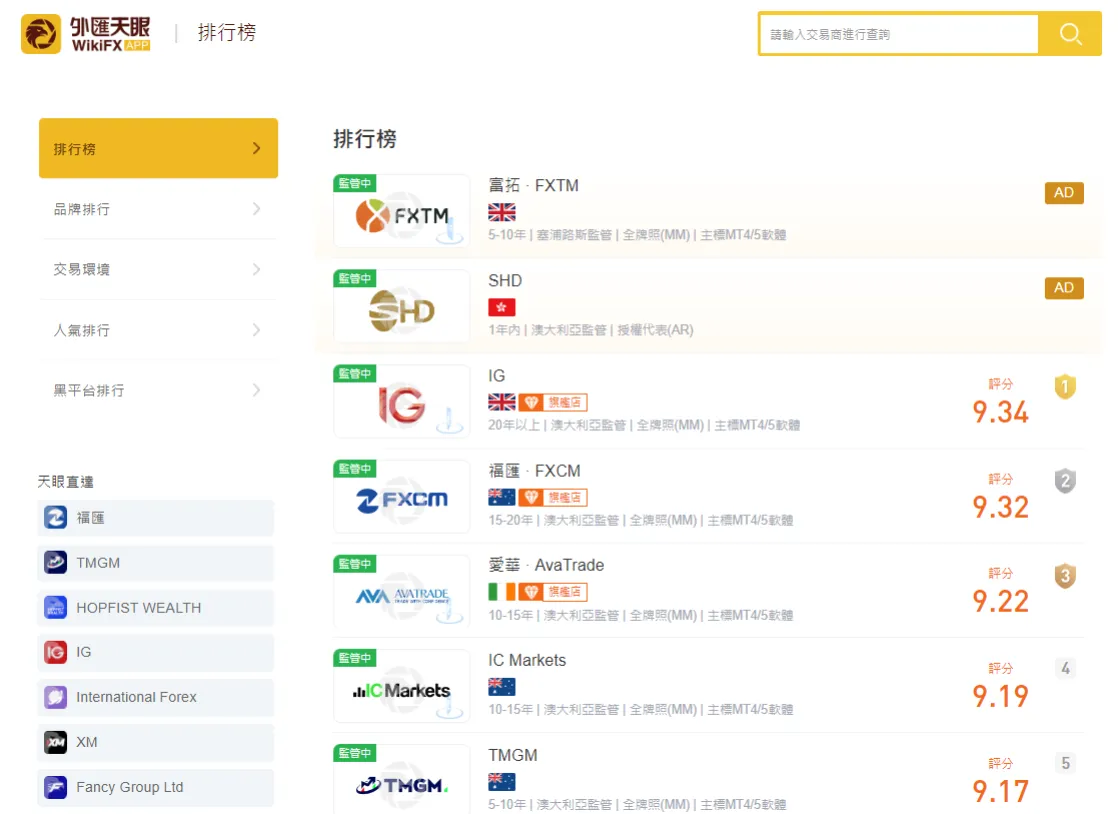
Task: Click chevron arrow beside 品牌排行
Action: tap(257, 209)
